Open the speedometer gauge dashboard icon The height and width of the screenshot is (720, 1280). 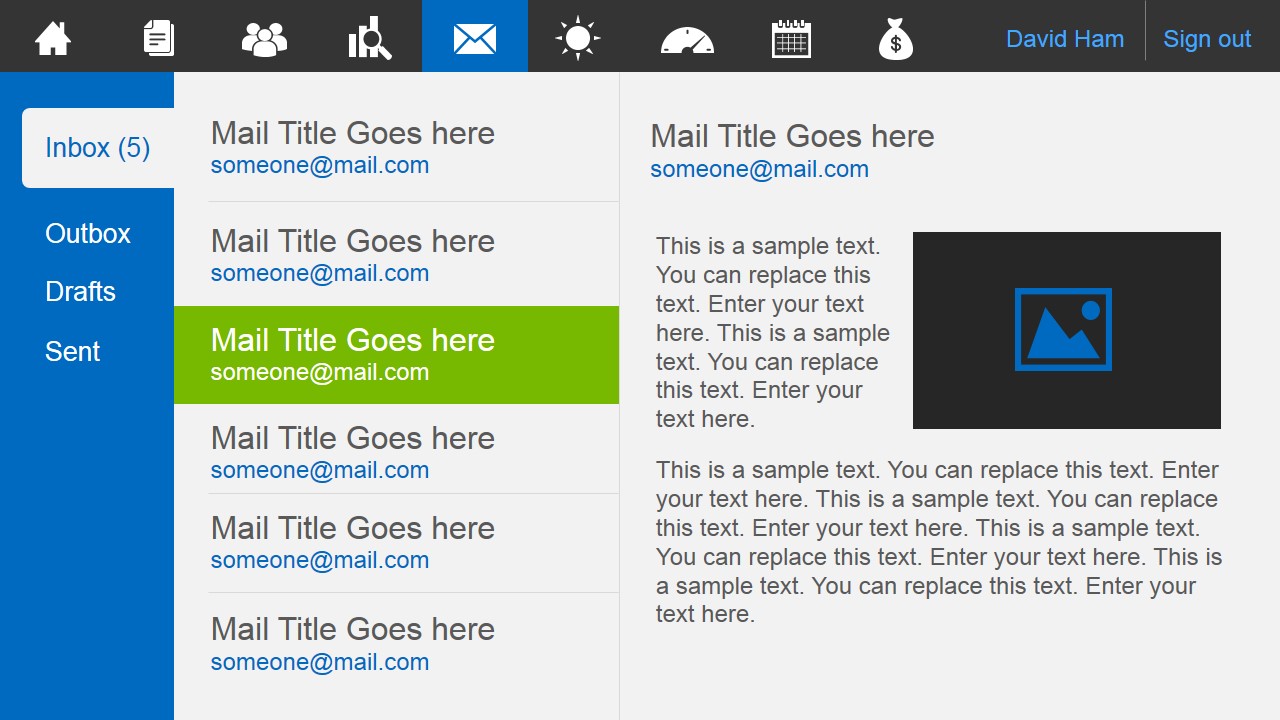pyautogui.click(x=687, y=40)
